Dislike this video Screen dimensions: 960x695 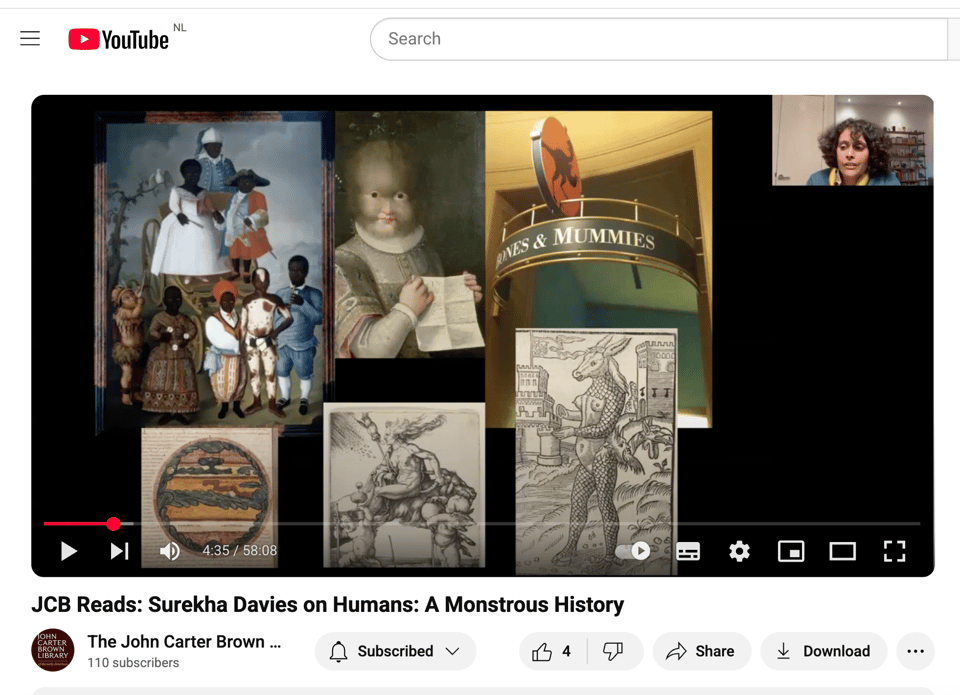(x=613, y=651)
